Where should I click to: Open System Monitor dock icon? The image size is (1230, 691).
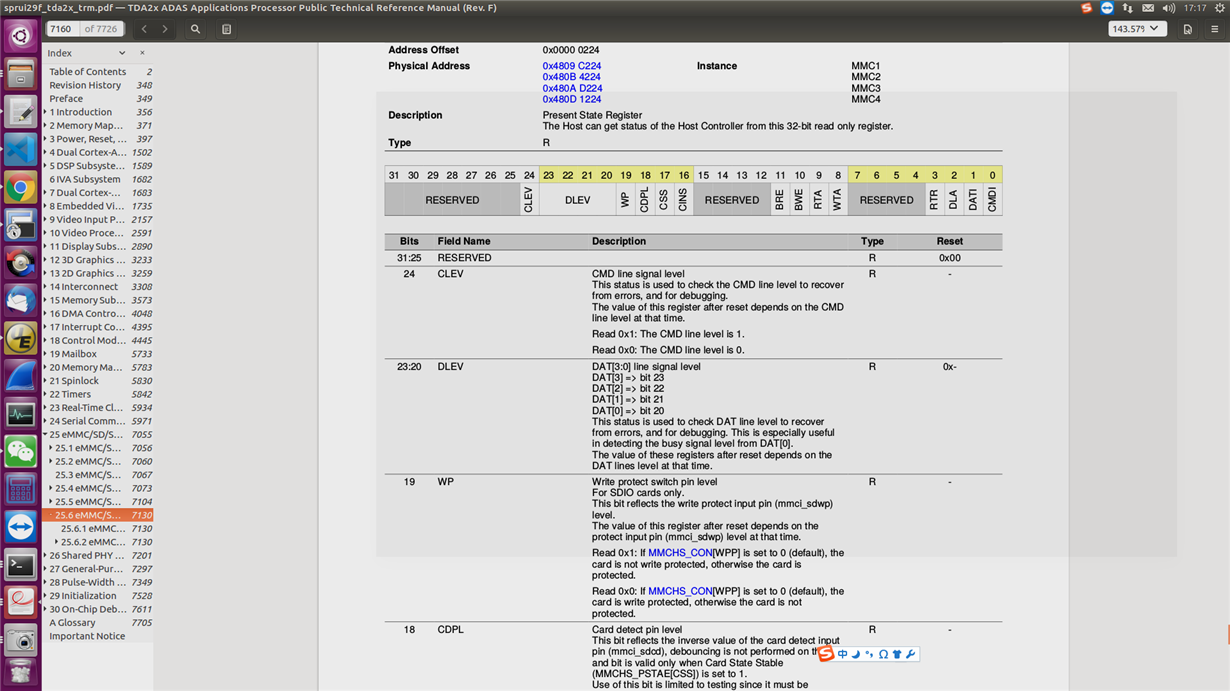click(x=20, y=414)
